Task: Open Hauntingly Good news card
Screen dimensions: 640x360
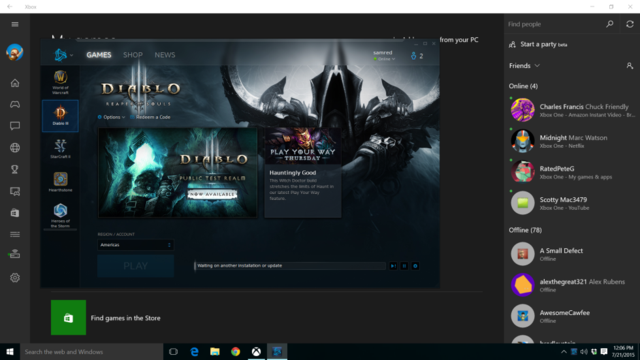Action: tap(302, 173)
